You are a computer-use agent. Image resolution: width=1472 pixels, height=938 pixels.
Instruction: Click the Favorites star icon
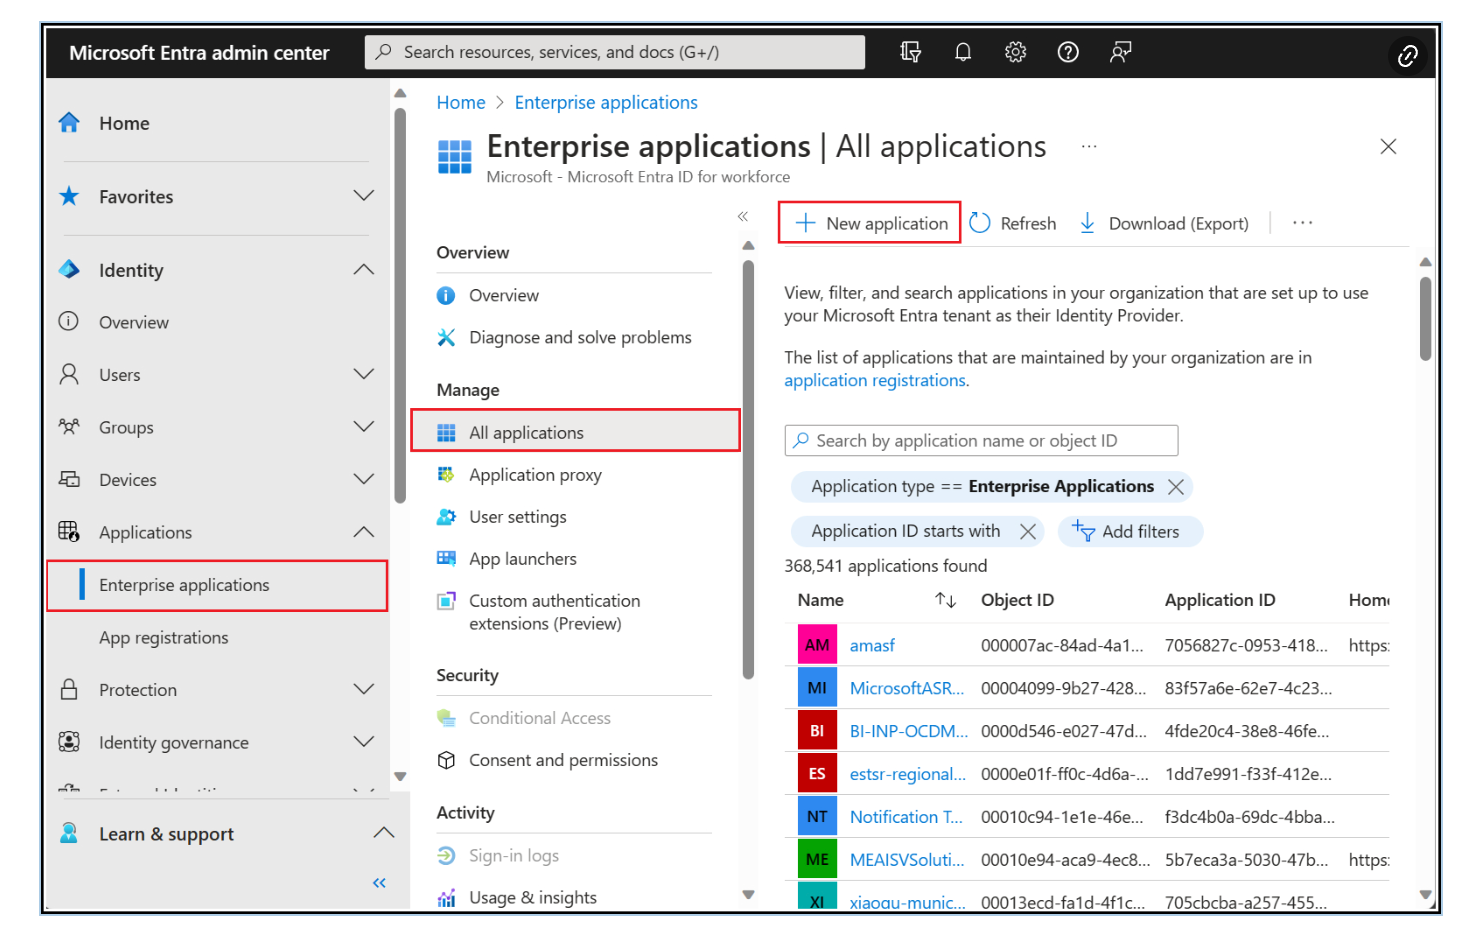pyautogui.click(x=69, y=196)
